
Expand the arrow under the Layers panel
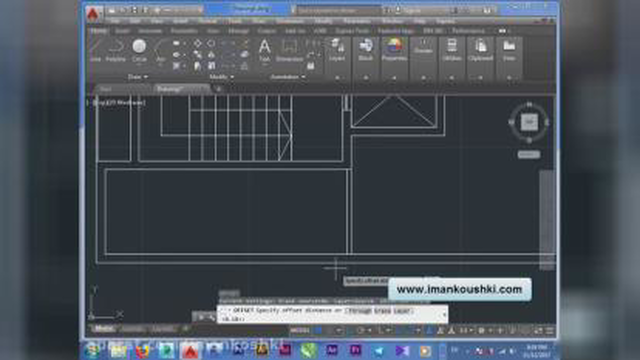pyautogui.click(x=337, y=77)
